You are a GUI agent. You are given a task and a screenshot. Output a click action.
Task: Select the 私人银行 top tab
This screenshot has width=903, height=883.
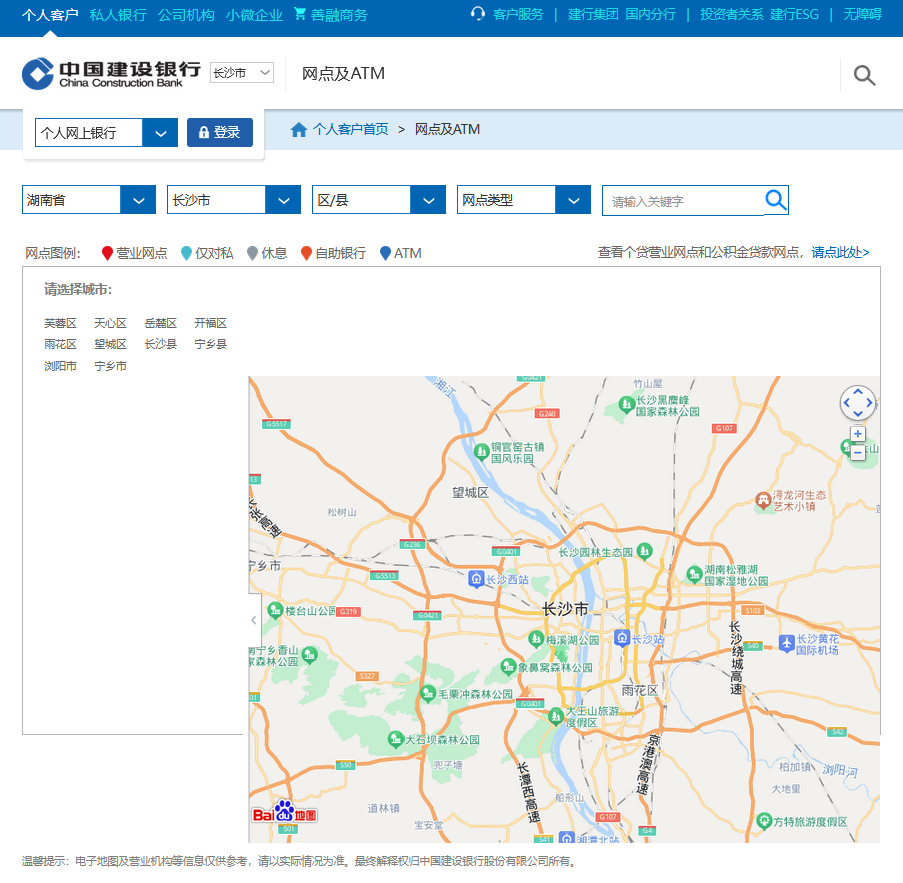[118, 14]
